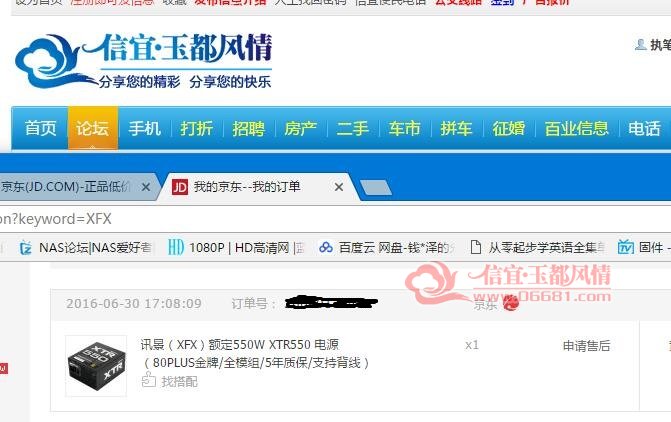
Task: Click the order timestamp 2016-06-30 17:08:09
Action: pyautogui.click(x=134, y=303)
